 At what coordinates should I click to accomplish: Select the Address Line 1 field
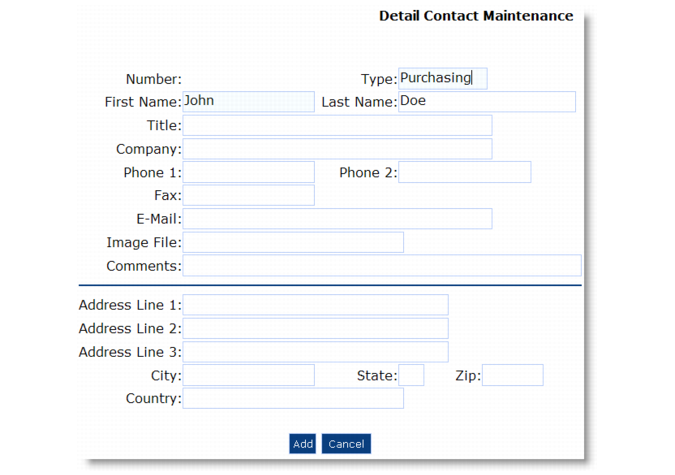point(315,305)
